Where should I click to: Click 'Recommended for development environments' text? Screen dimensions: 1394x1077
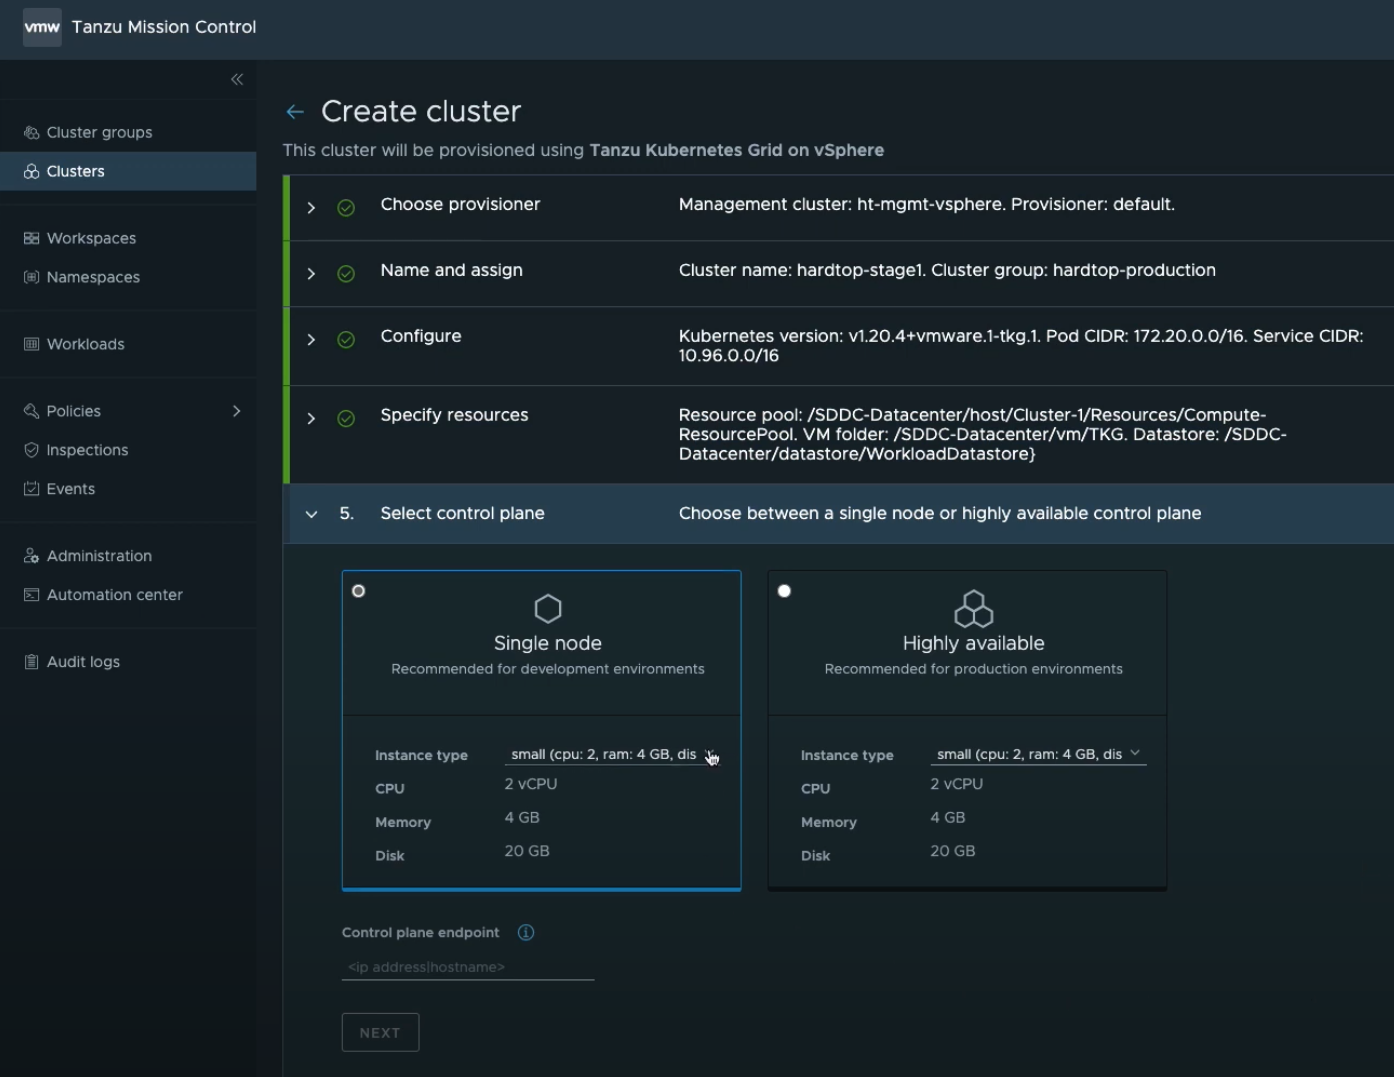tap(548, 669)
